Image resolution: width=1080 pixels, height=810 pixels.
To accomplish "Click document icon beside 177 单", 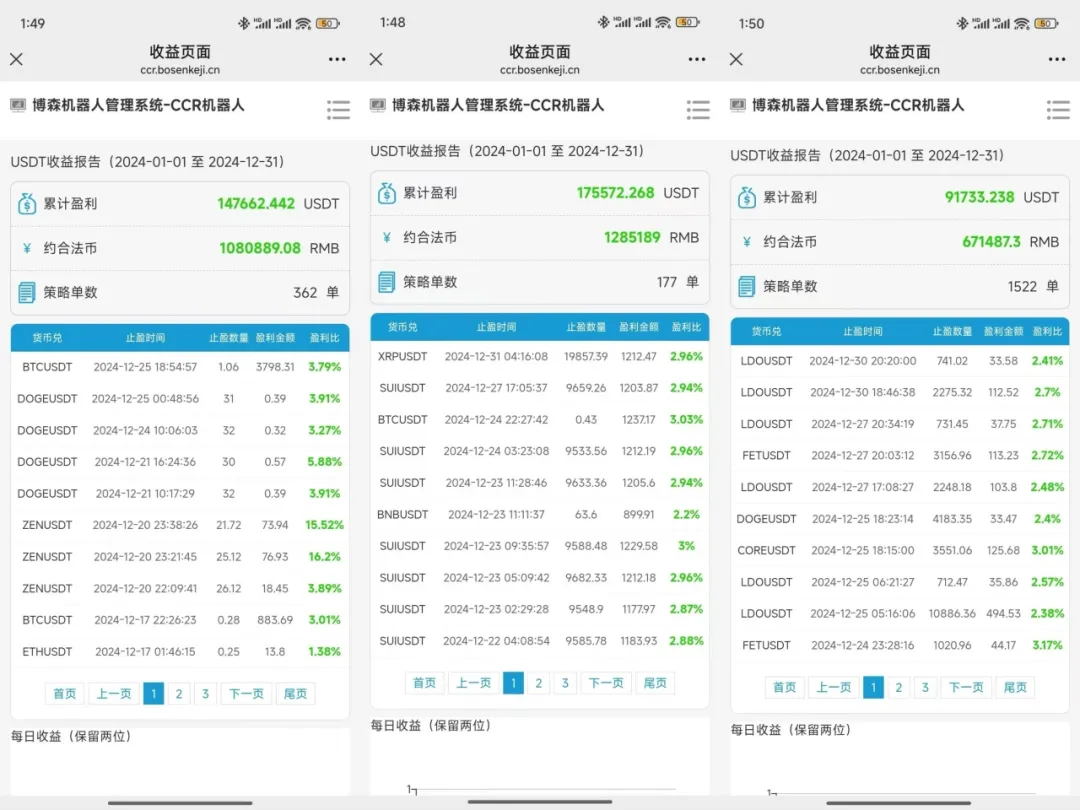I will click(x=386, y=282).
